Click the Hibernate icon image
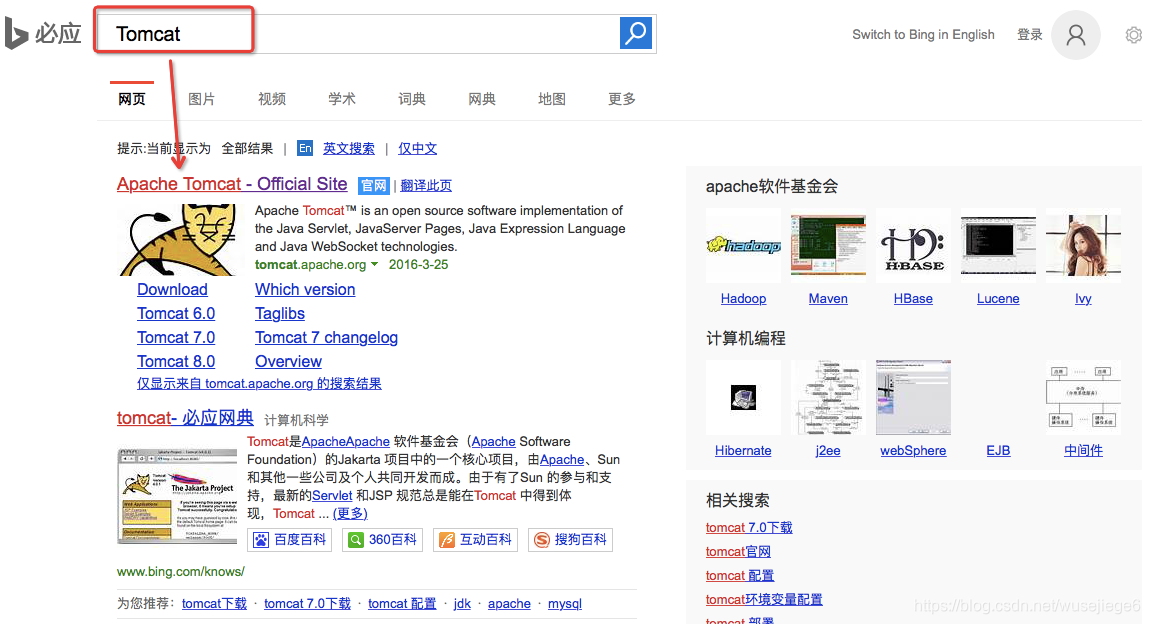Image resolution: width=1150 pixels, height=624 pixels. pos(743,397)
